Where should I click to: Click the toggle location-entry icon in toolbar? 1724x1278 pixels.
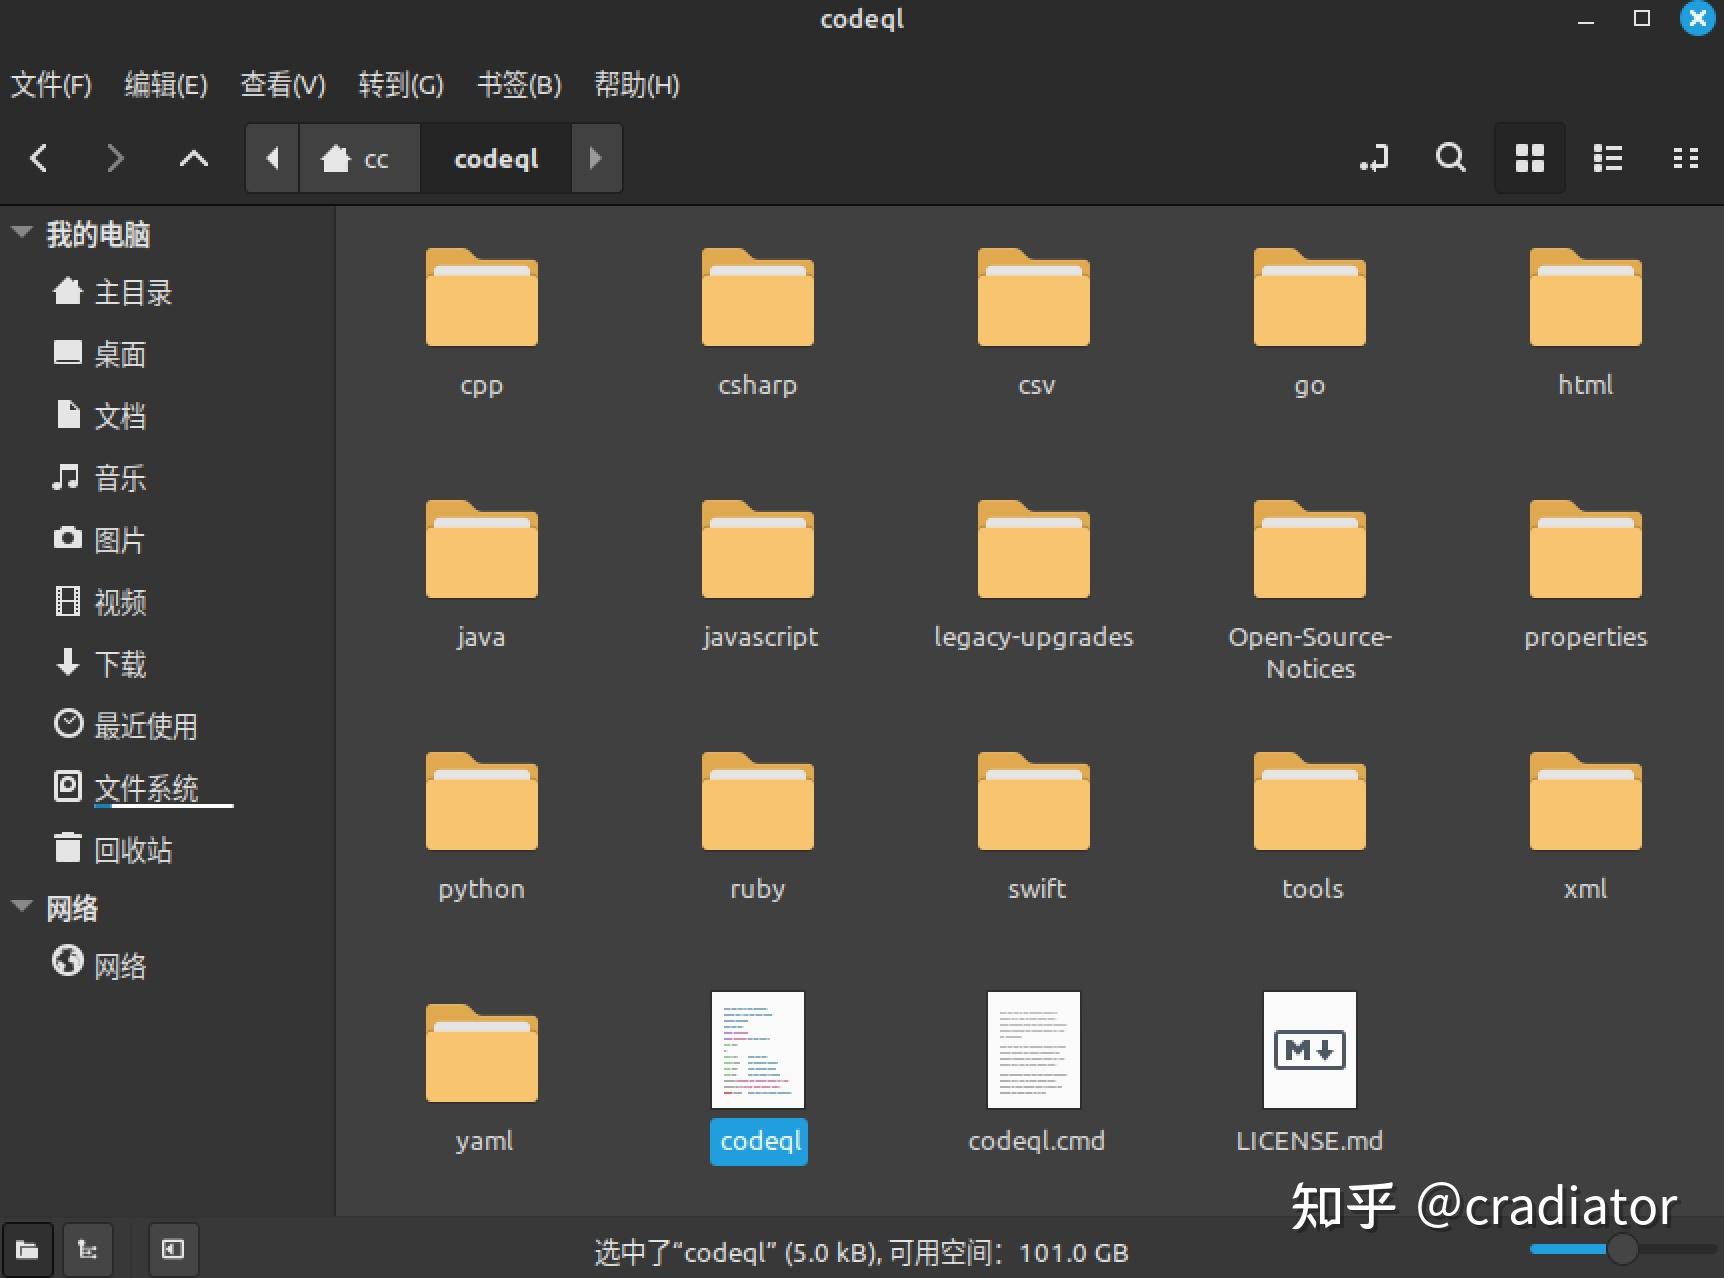pos(1374,157)
